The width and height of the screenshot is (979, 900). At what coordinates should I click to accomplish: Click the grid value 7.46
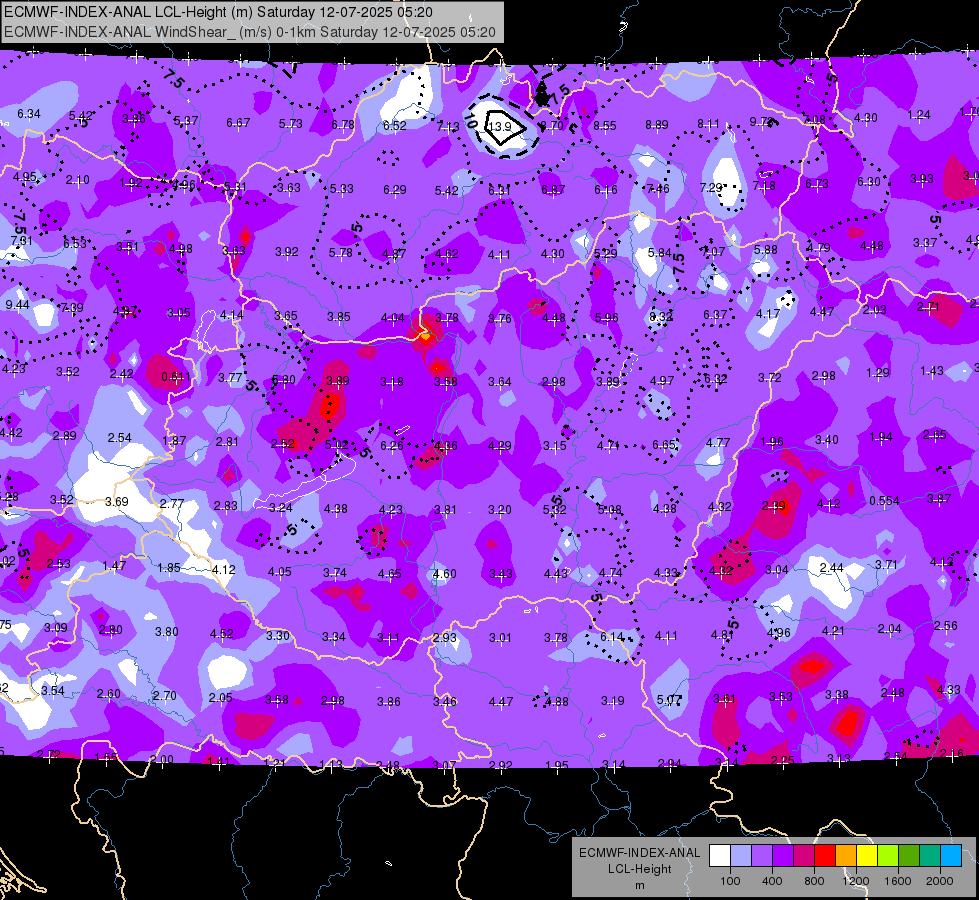[658, 189]
